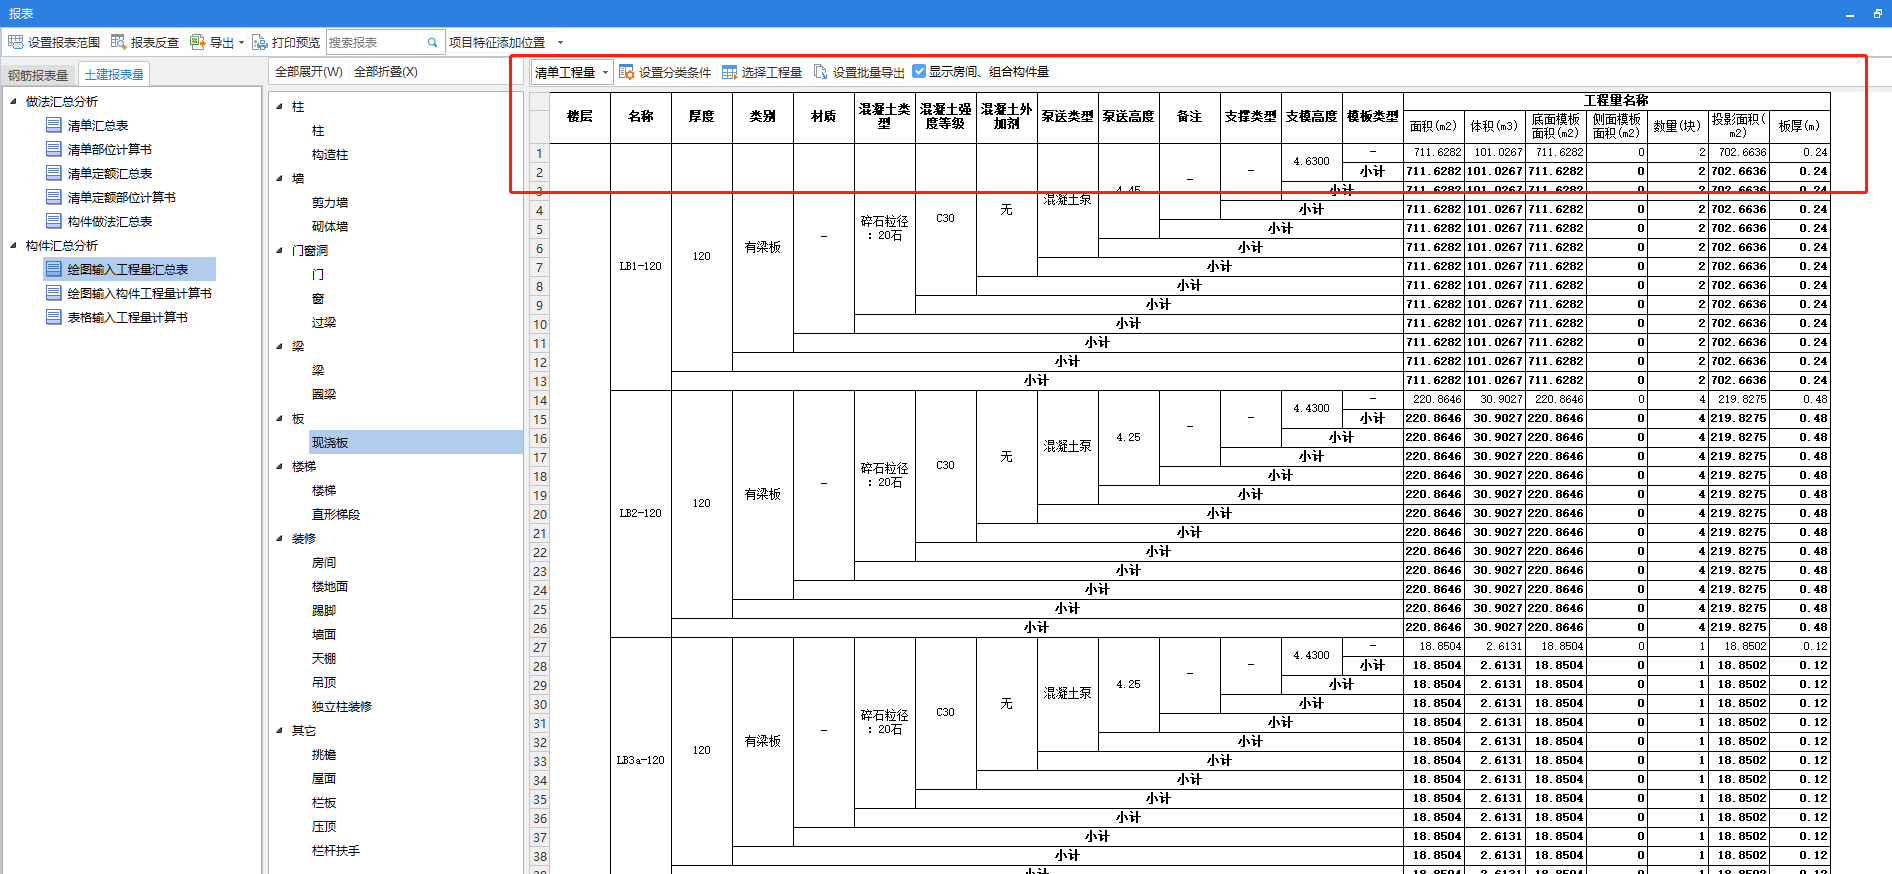The height and width of the screenshot is (874, 1892).
Task: Collapse the 板 category node
Action: click(280, 418)
